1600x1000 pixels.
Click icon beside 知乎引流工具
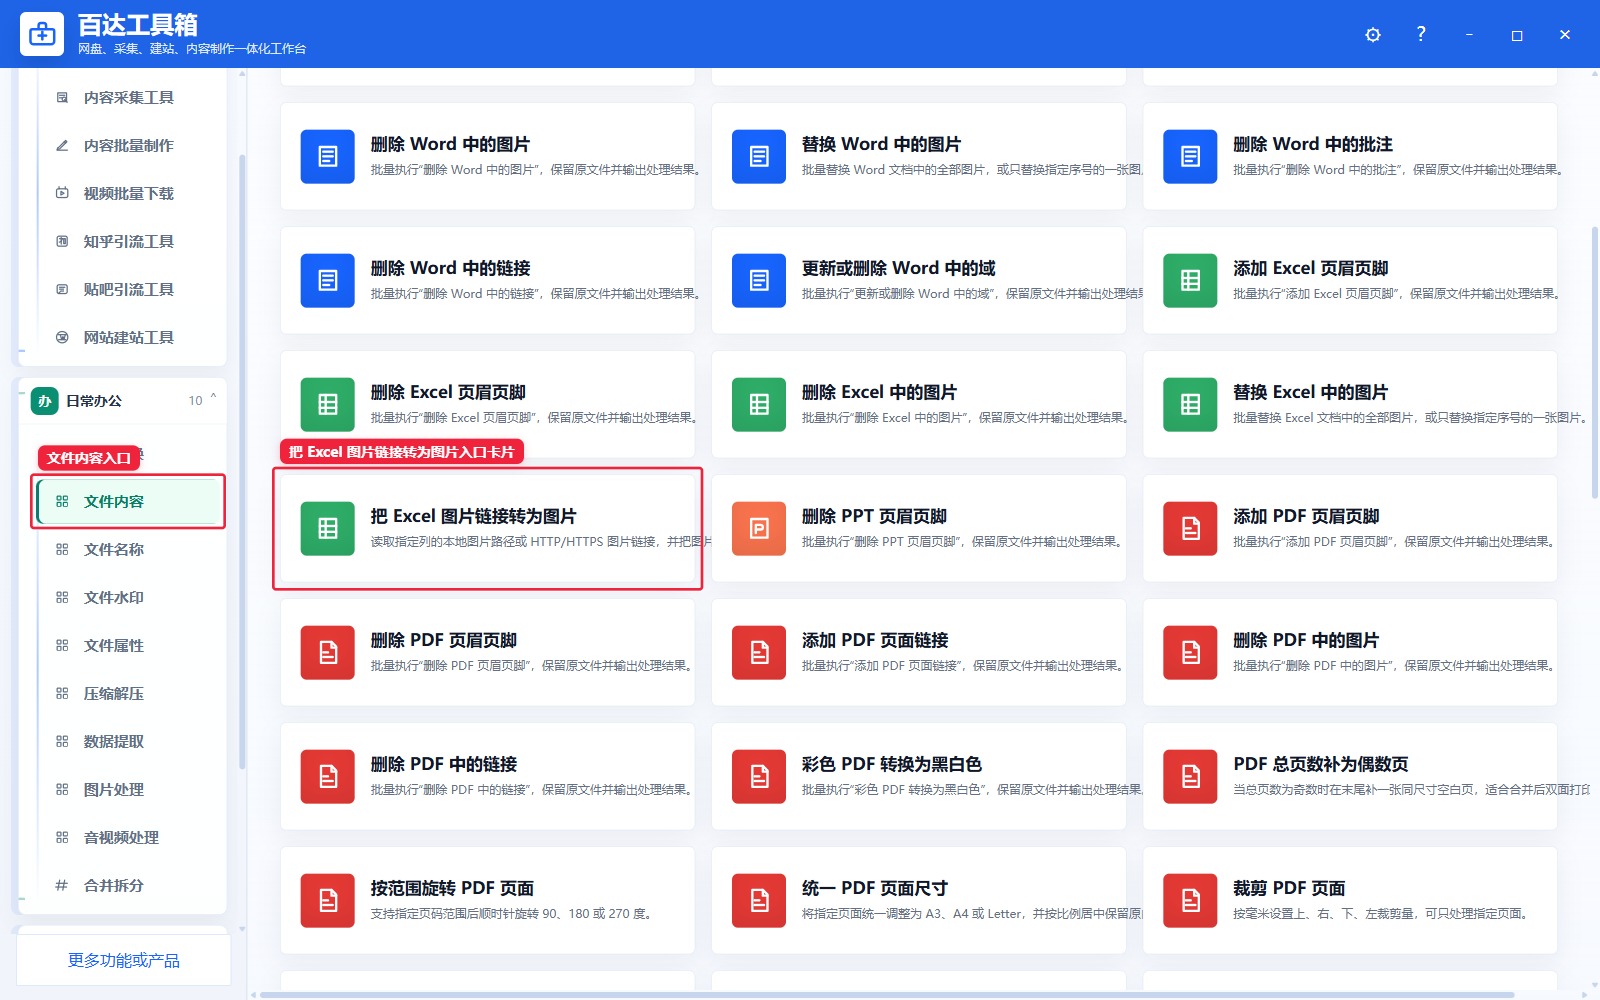point(62,241)
